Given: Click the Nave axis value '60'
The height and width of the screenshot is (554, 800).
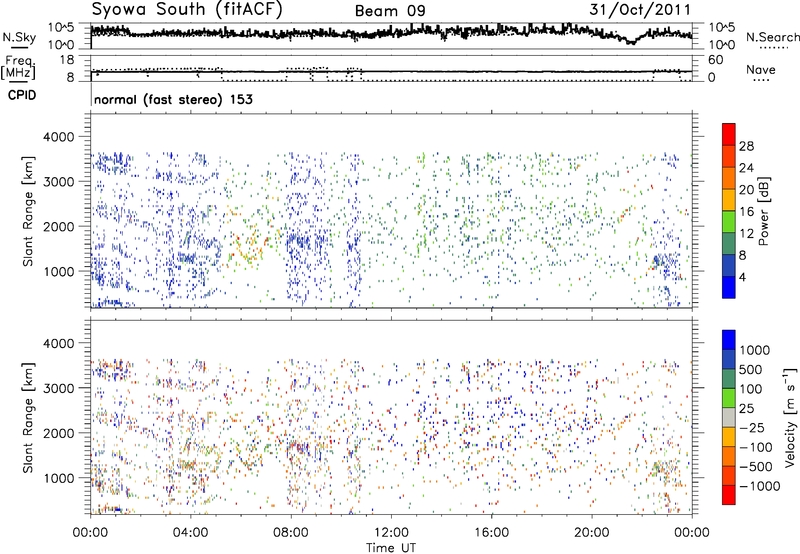Looking at the screenshot, I should [x=715, y=60].
